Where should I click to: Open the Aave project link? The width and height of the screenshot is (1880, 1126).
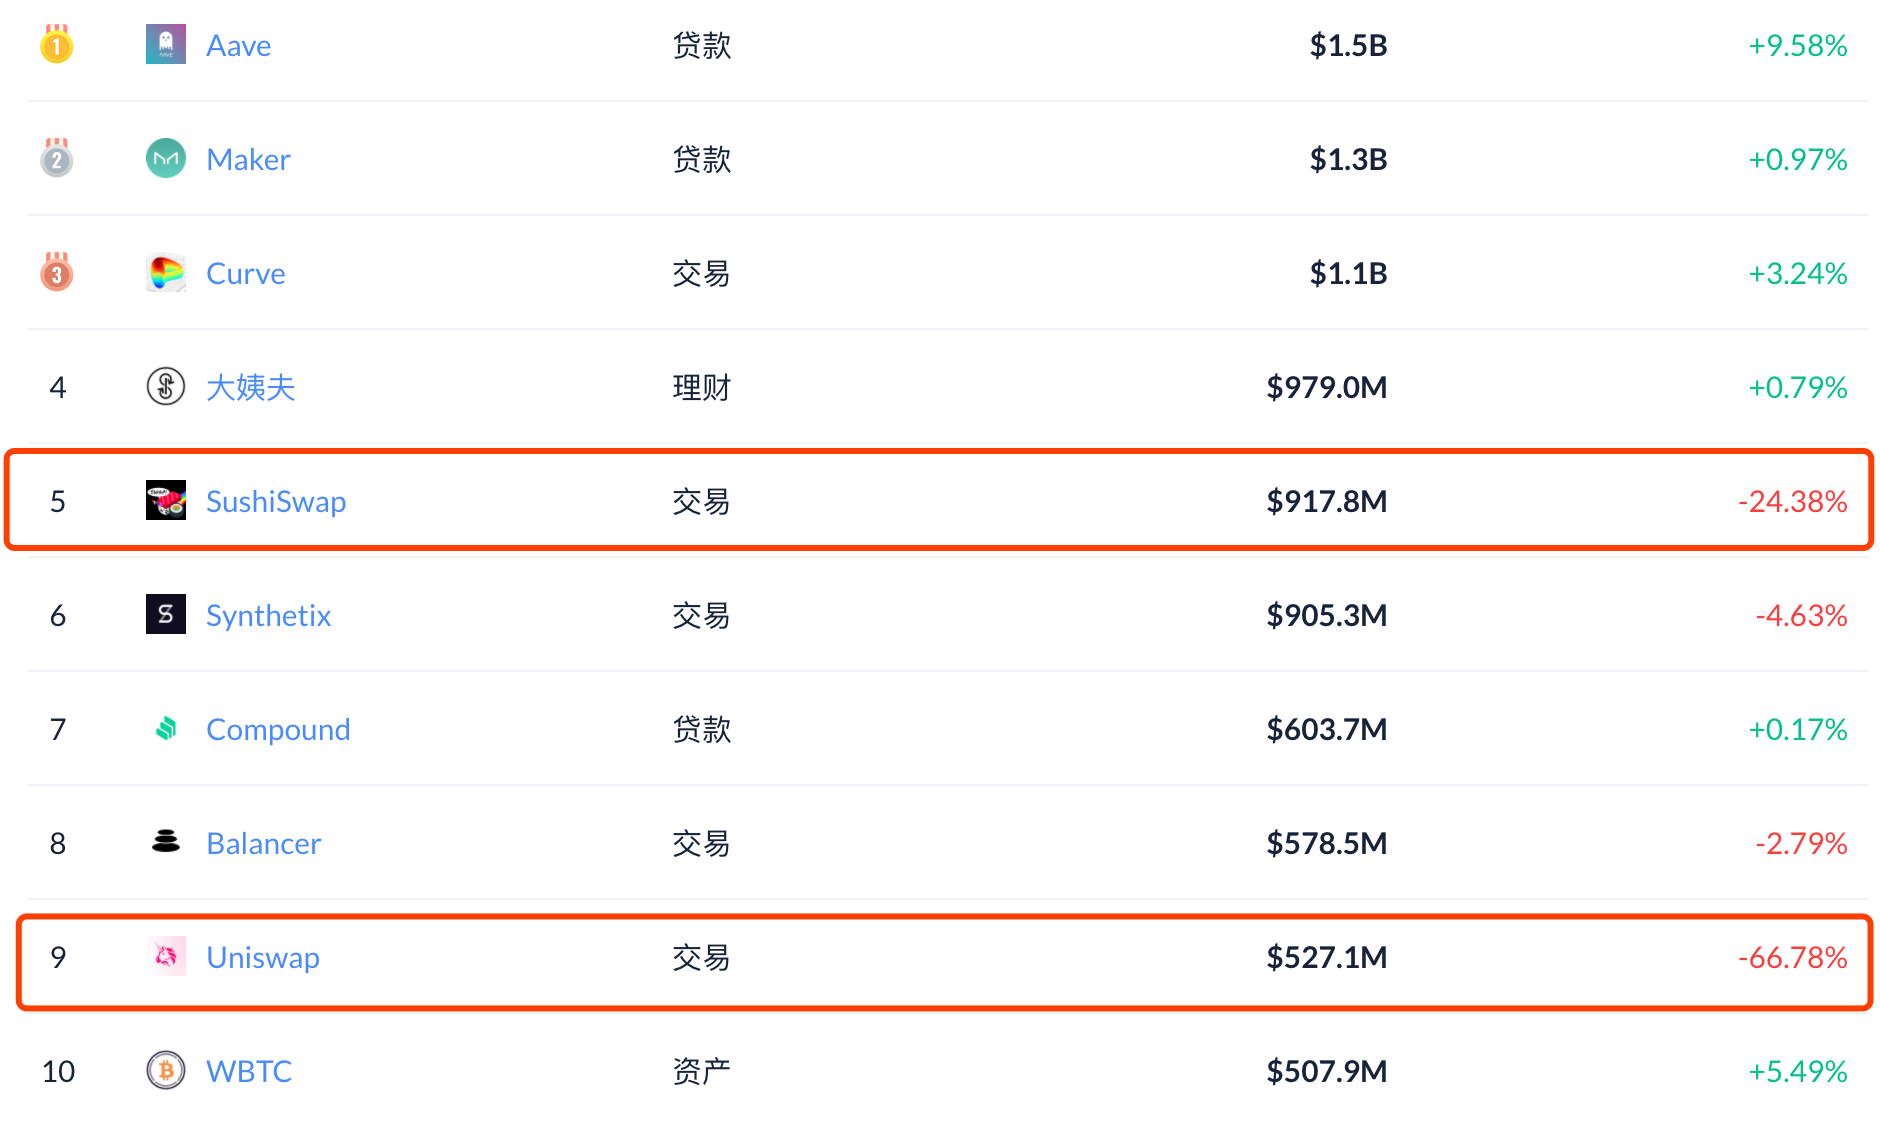click(238, 45)
